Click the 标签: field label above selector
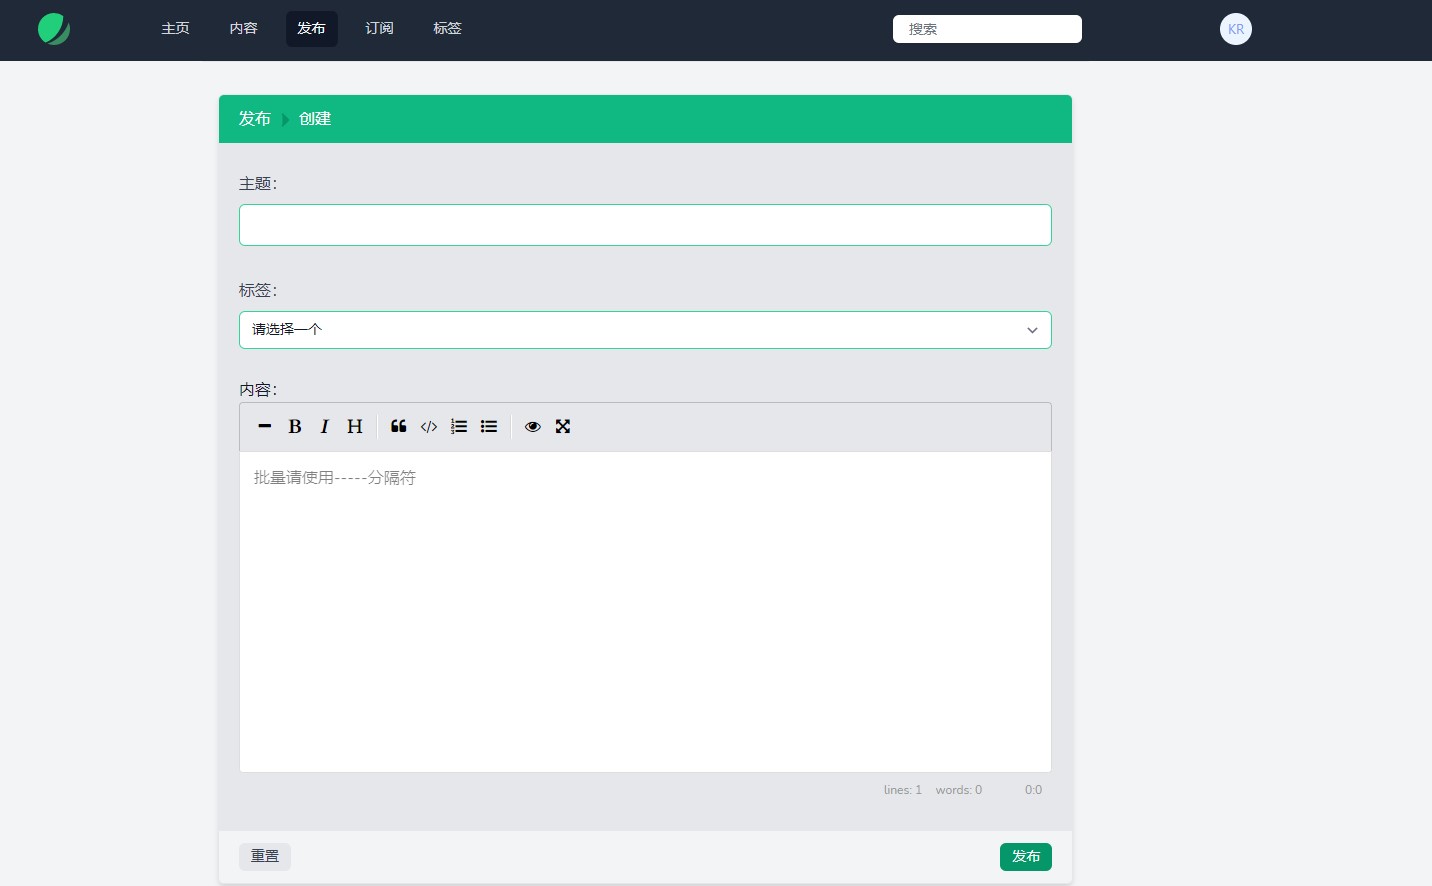Image resolution: width=1432 pixels, height=886 pixels. click(258, 291)
